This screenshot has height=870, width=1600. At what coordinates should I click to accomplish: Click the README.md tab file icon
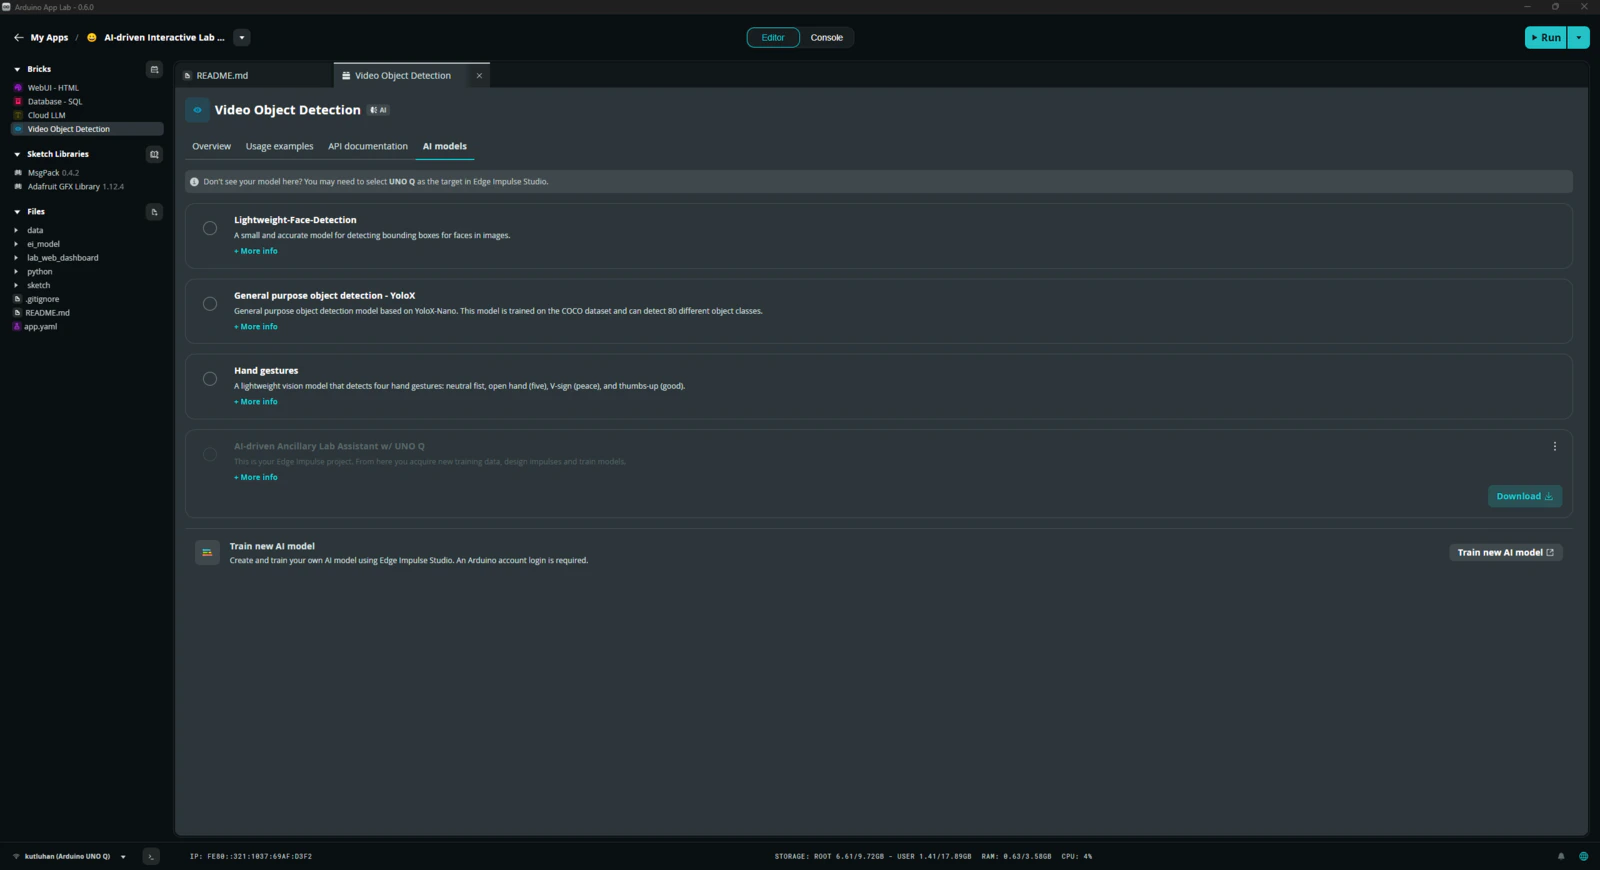click(187, 76)
